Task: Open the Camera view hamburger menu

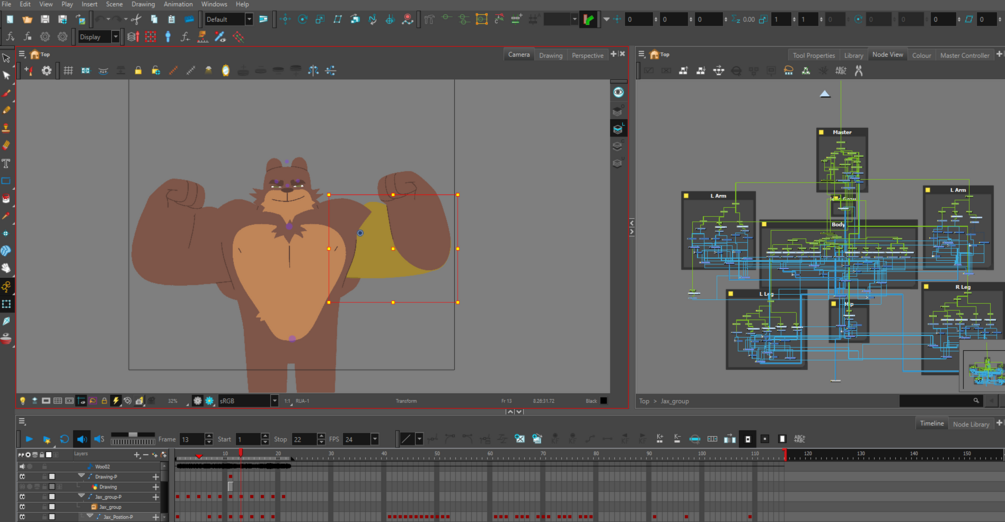Action: pos(21,55)
